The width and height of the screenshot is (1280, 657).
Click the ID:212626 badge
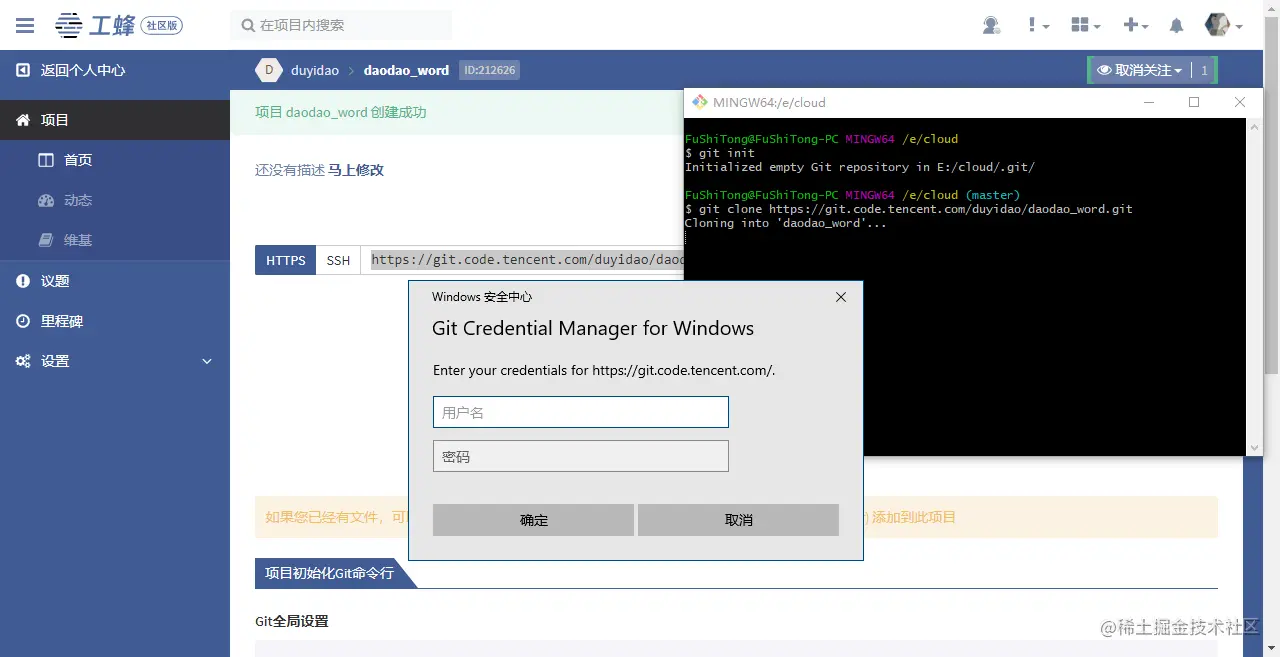click(x=490, y=70)
